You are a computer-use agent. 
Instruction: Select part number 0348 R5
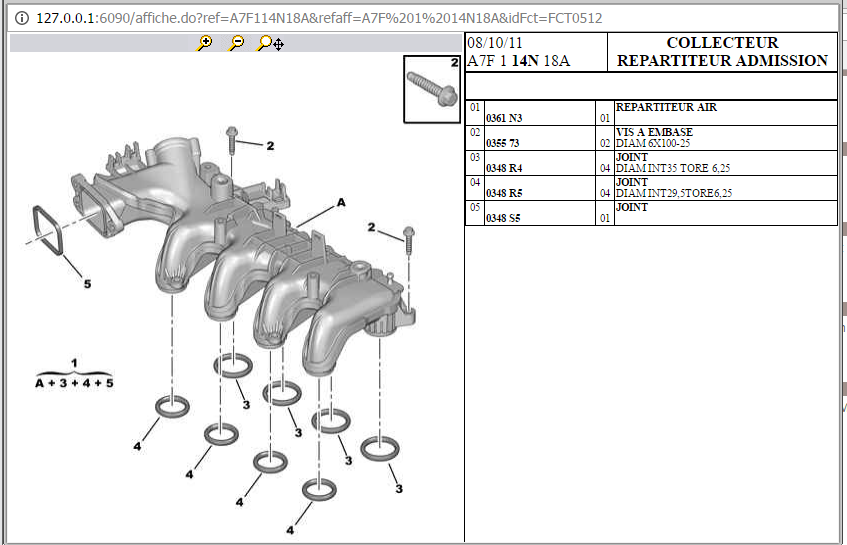point(504,193)
